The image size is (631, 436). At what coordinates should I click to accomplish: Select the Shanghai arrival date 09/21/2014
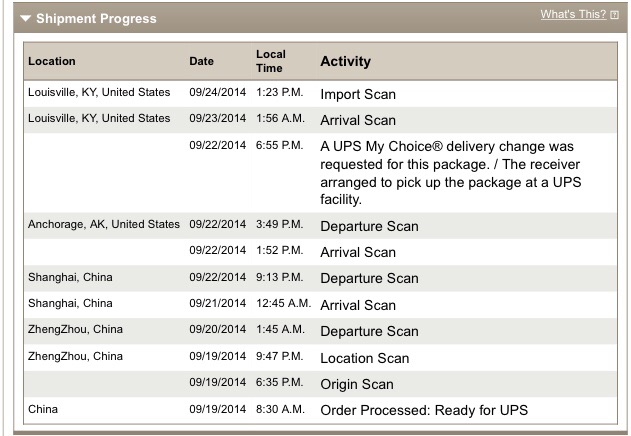pos(214,304)
